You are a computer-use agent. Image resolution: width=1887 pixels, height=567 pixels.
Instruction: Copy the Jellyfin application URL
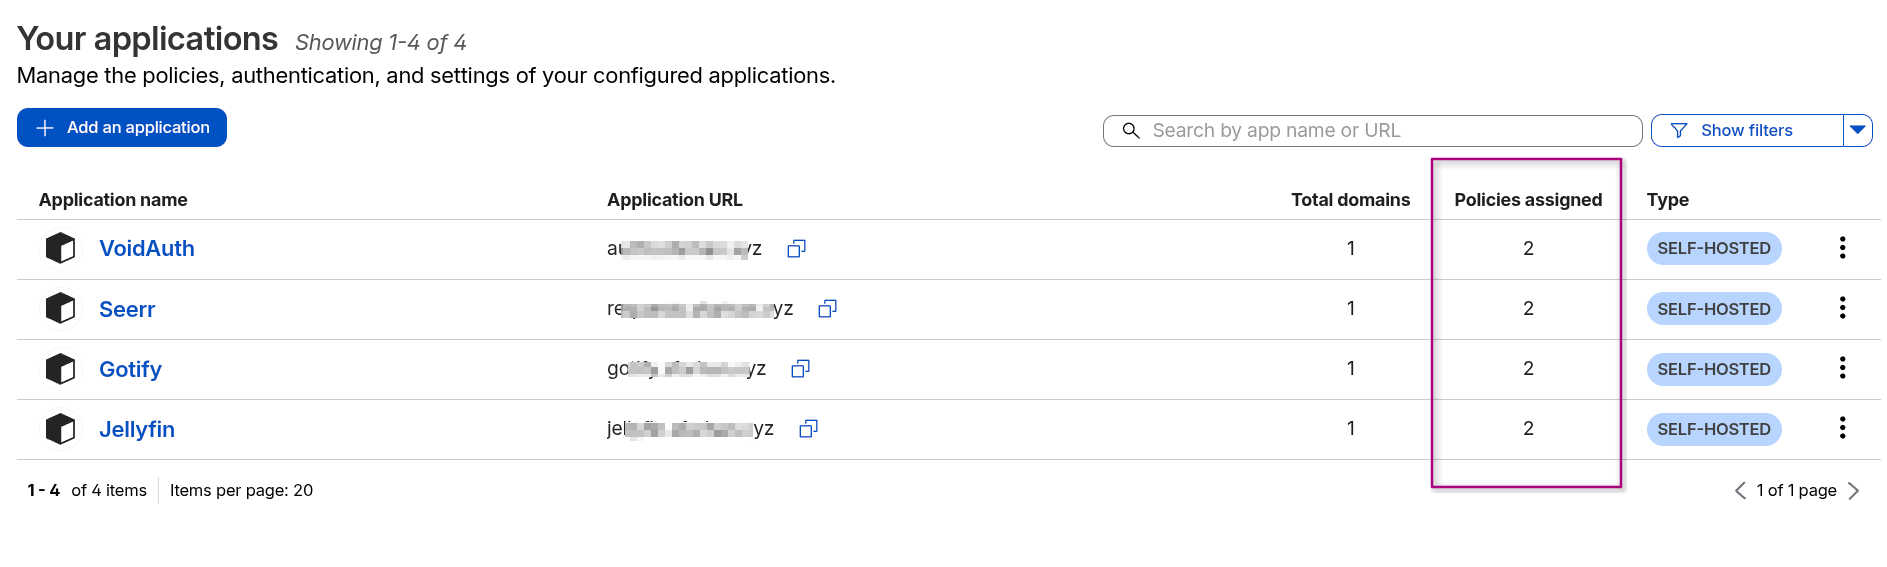808,429
